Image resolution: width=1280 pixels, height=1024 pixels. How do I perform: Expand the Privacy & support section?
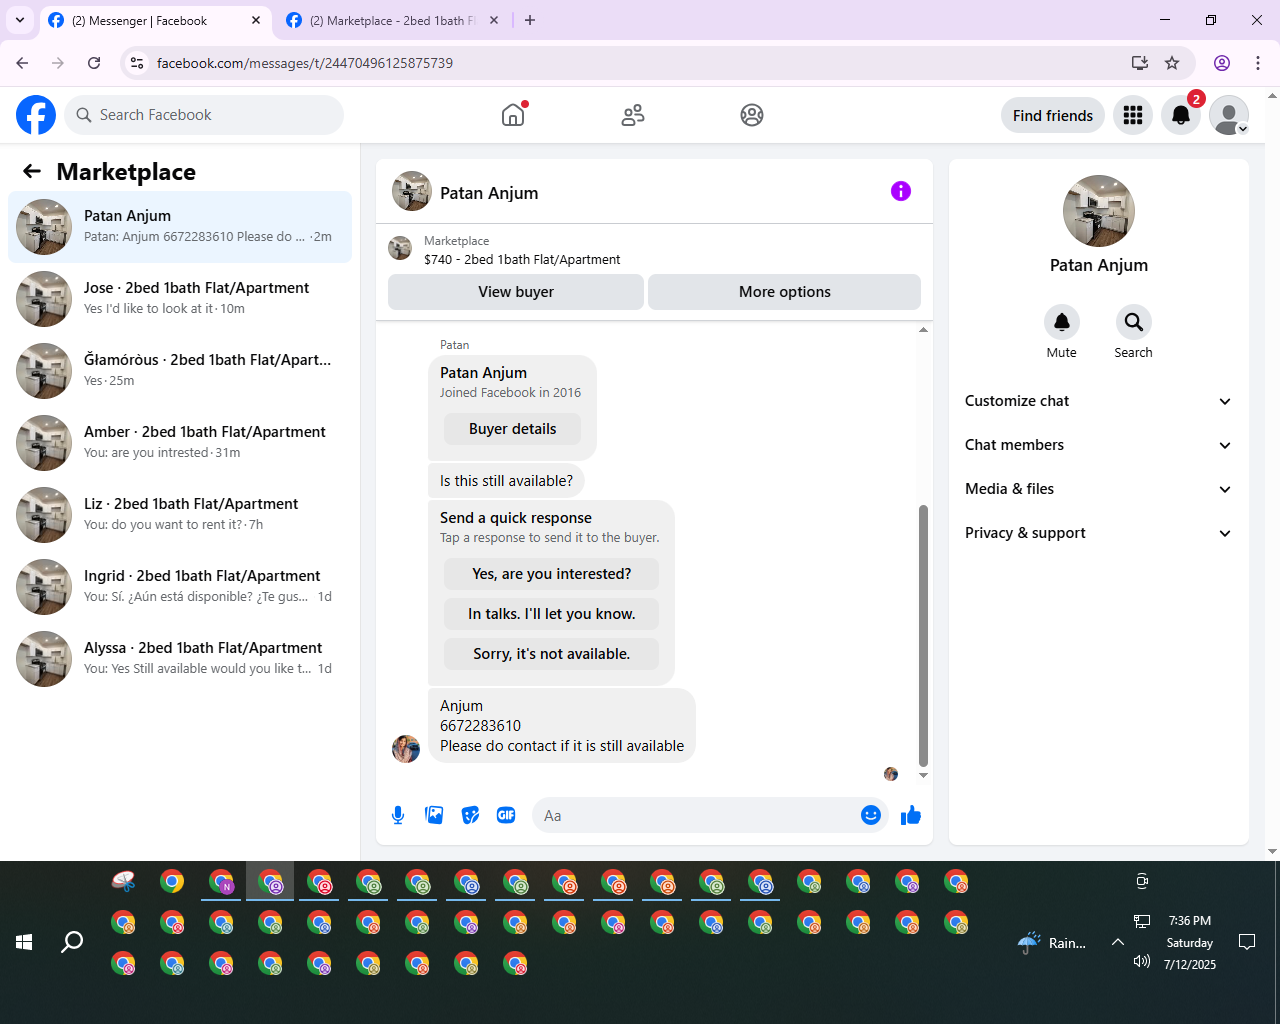1099,533
